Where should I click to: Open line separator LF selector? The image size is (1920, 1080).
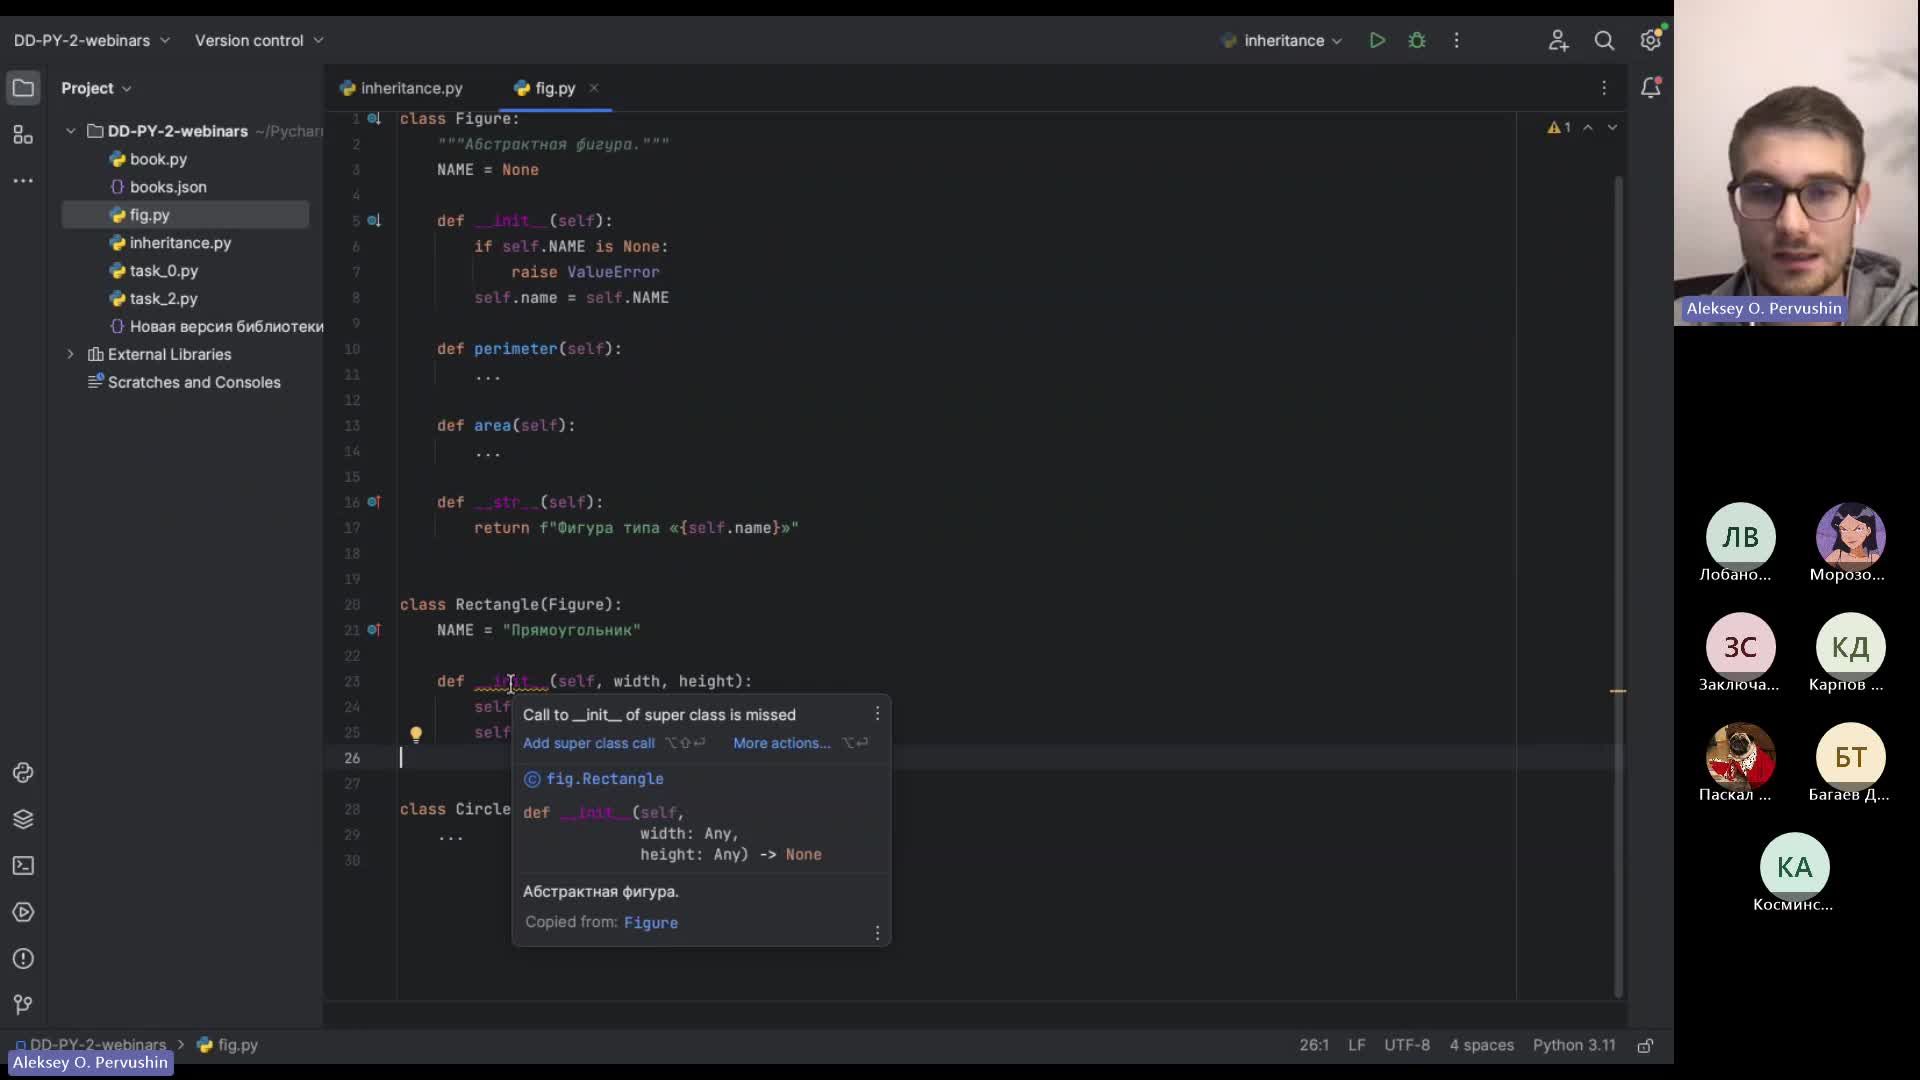(1356, 1045)
